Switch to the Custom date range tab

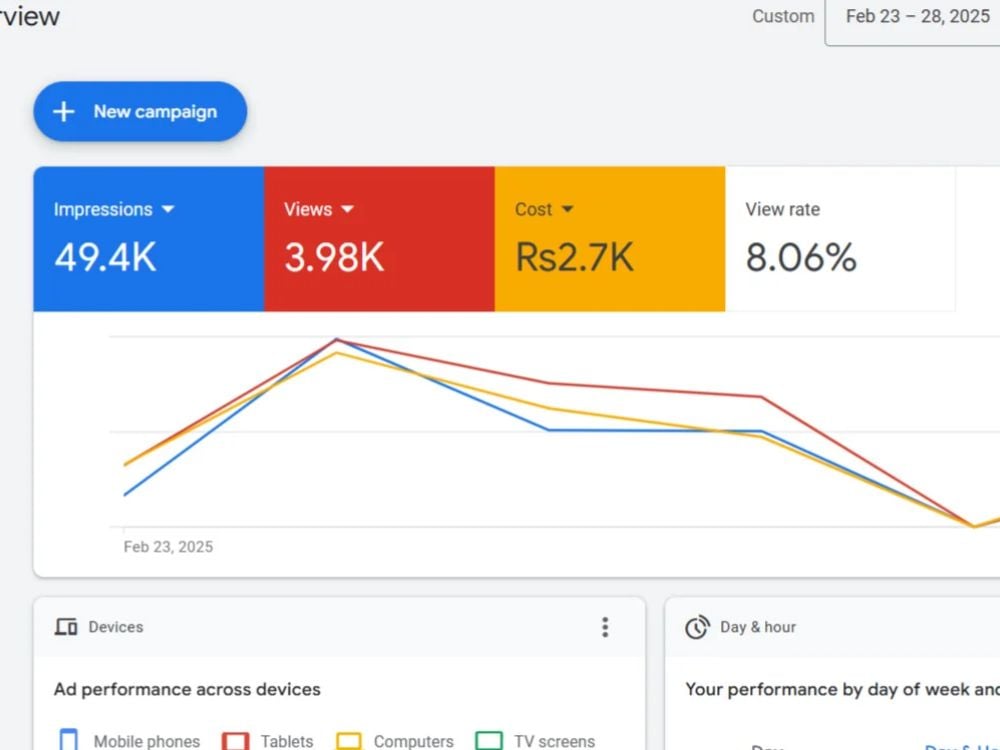(x=782, y=16)
